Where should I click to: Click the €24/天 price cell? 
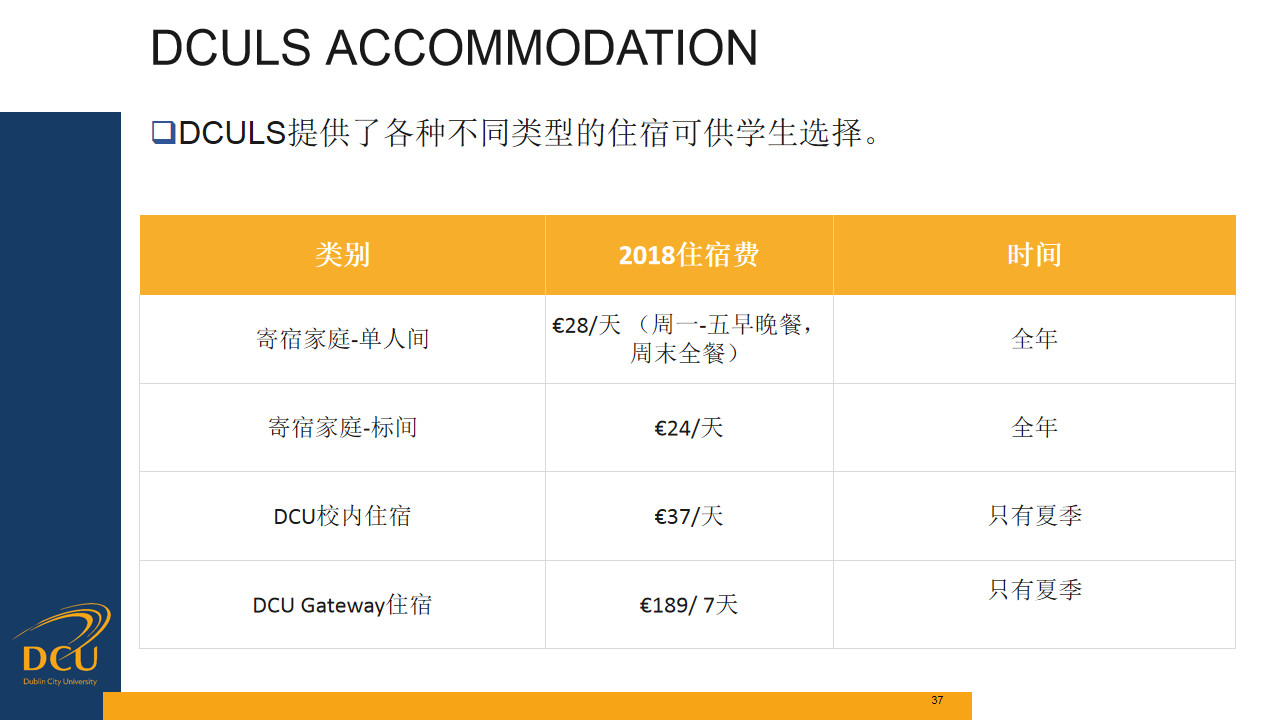click(x=688, y=428)
